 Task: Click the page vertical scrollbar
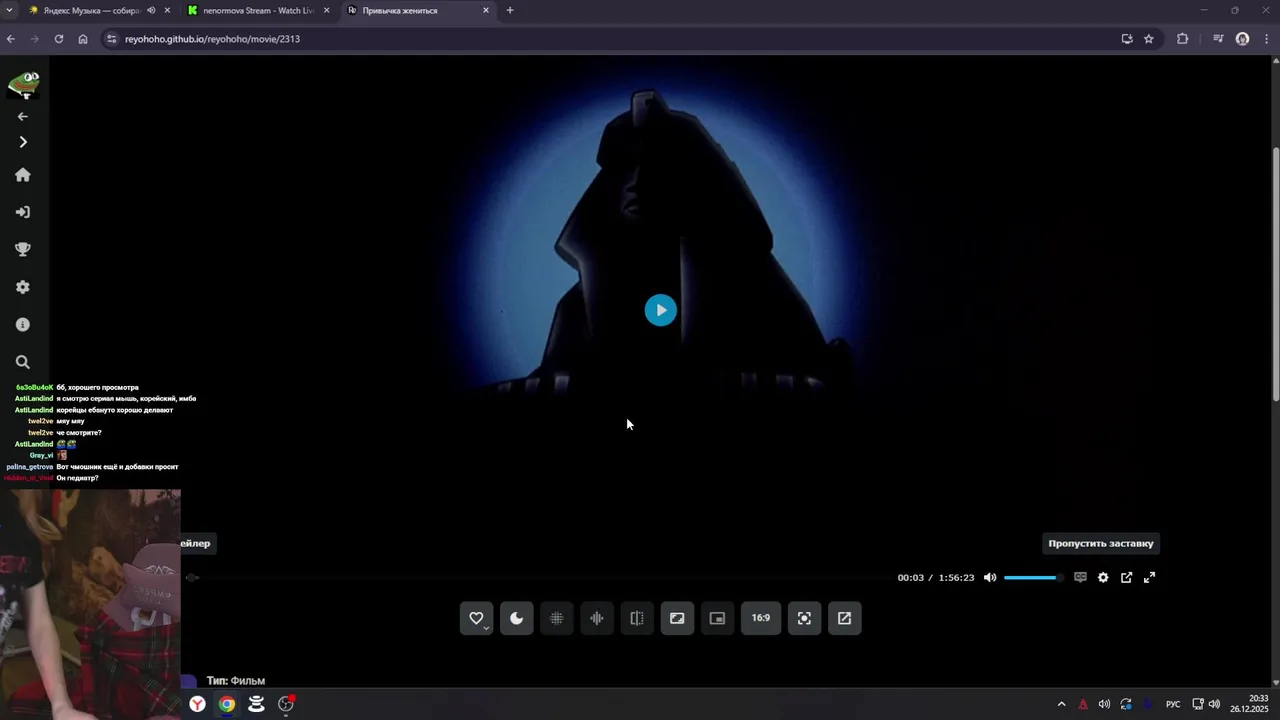coord(1275,275)
